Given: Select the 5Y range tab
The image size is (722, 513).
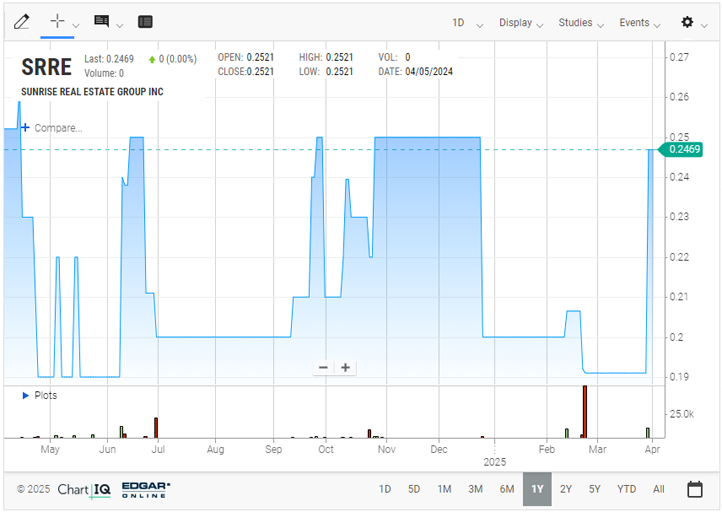Looking at the screenshot, I should coord(594,489).
